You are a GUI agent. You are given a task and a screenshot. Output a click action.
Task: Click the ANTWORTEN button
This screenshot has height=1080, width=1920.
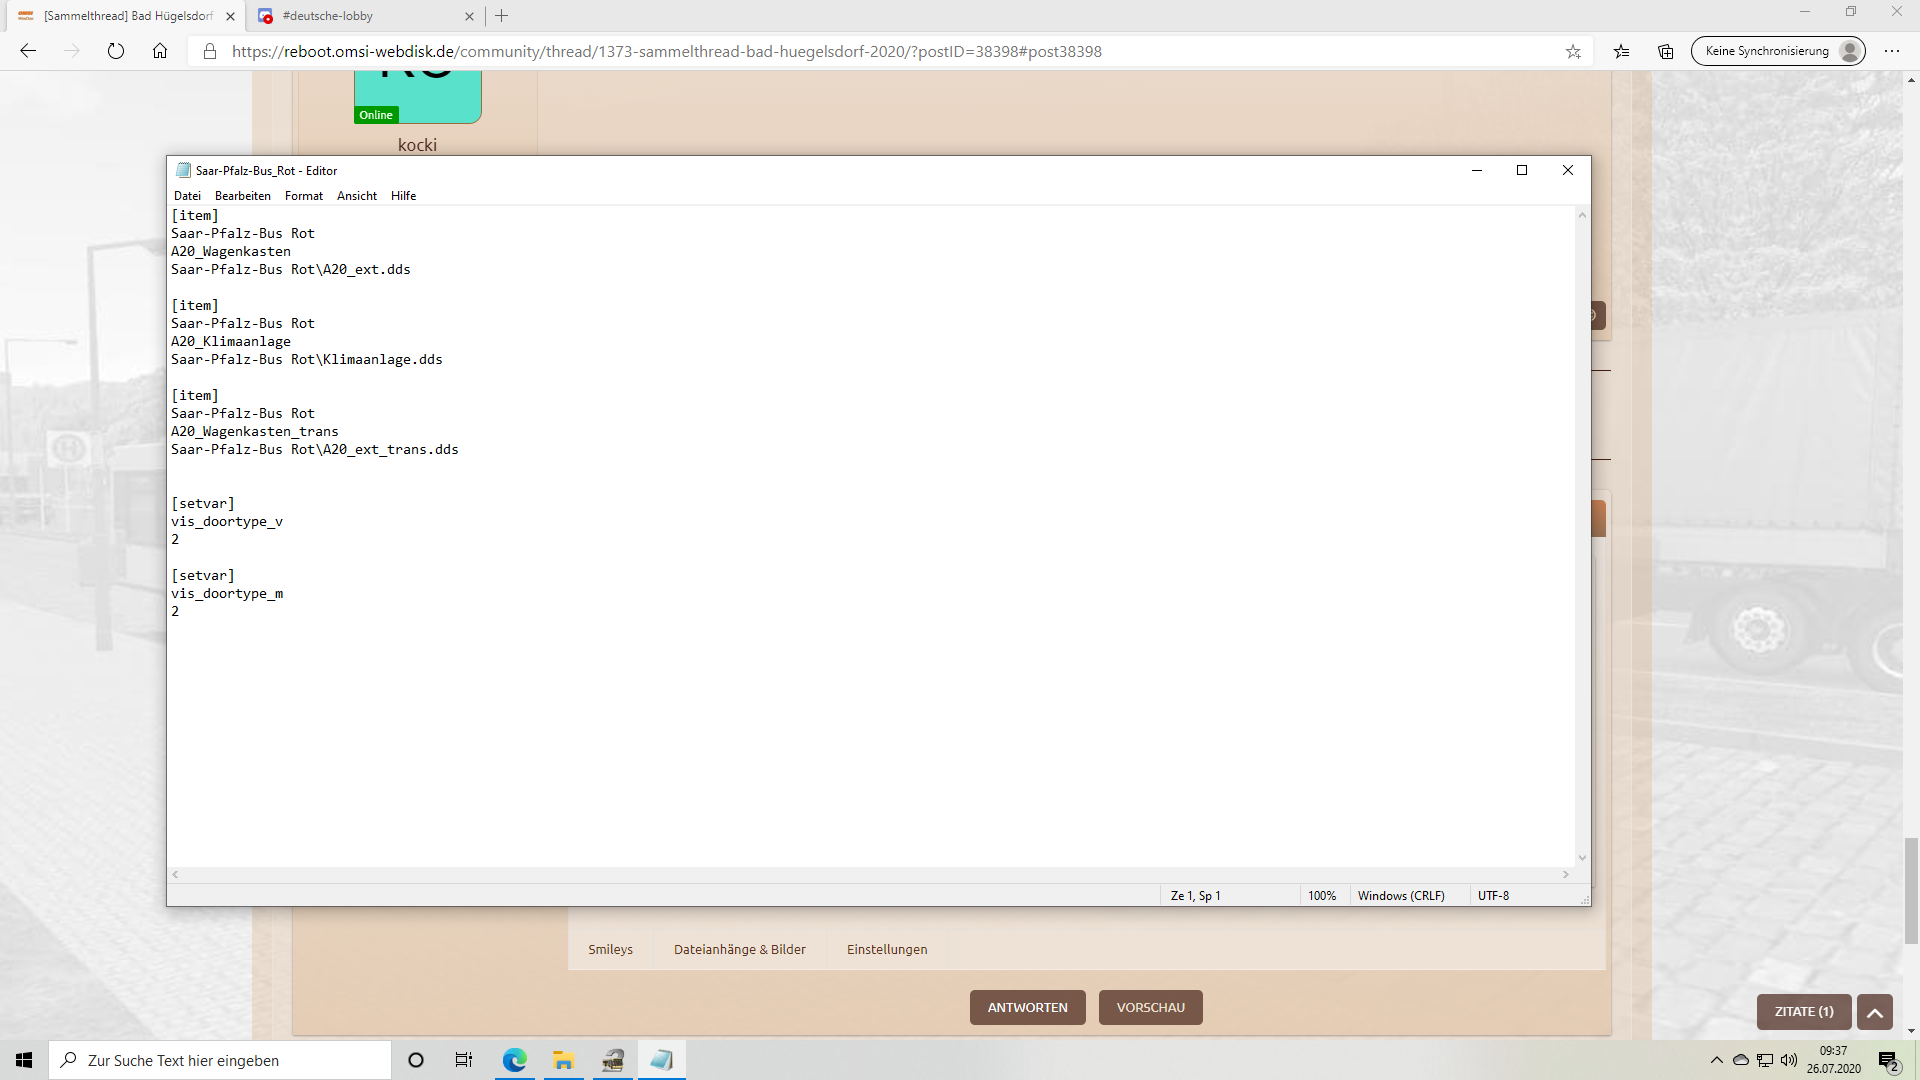(x=1027, y=1007)
